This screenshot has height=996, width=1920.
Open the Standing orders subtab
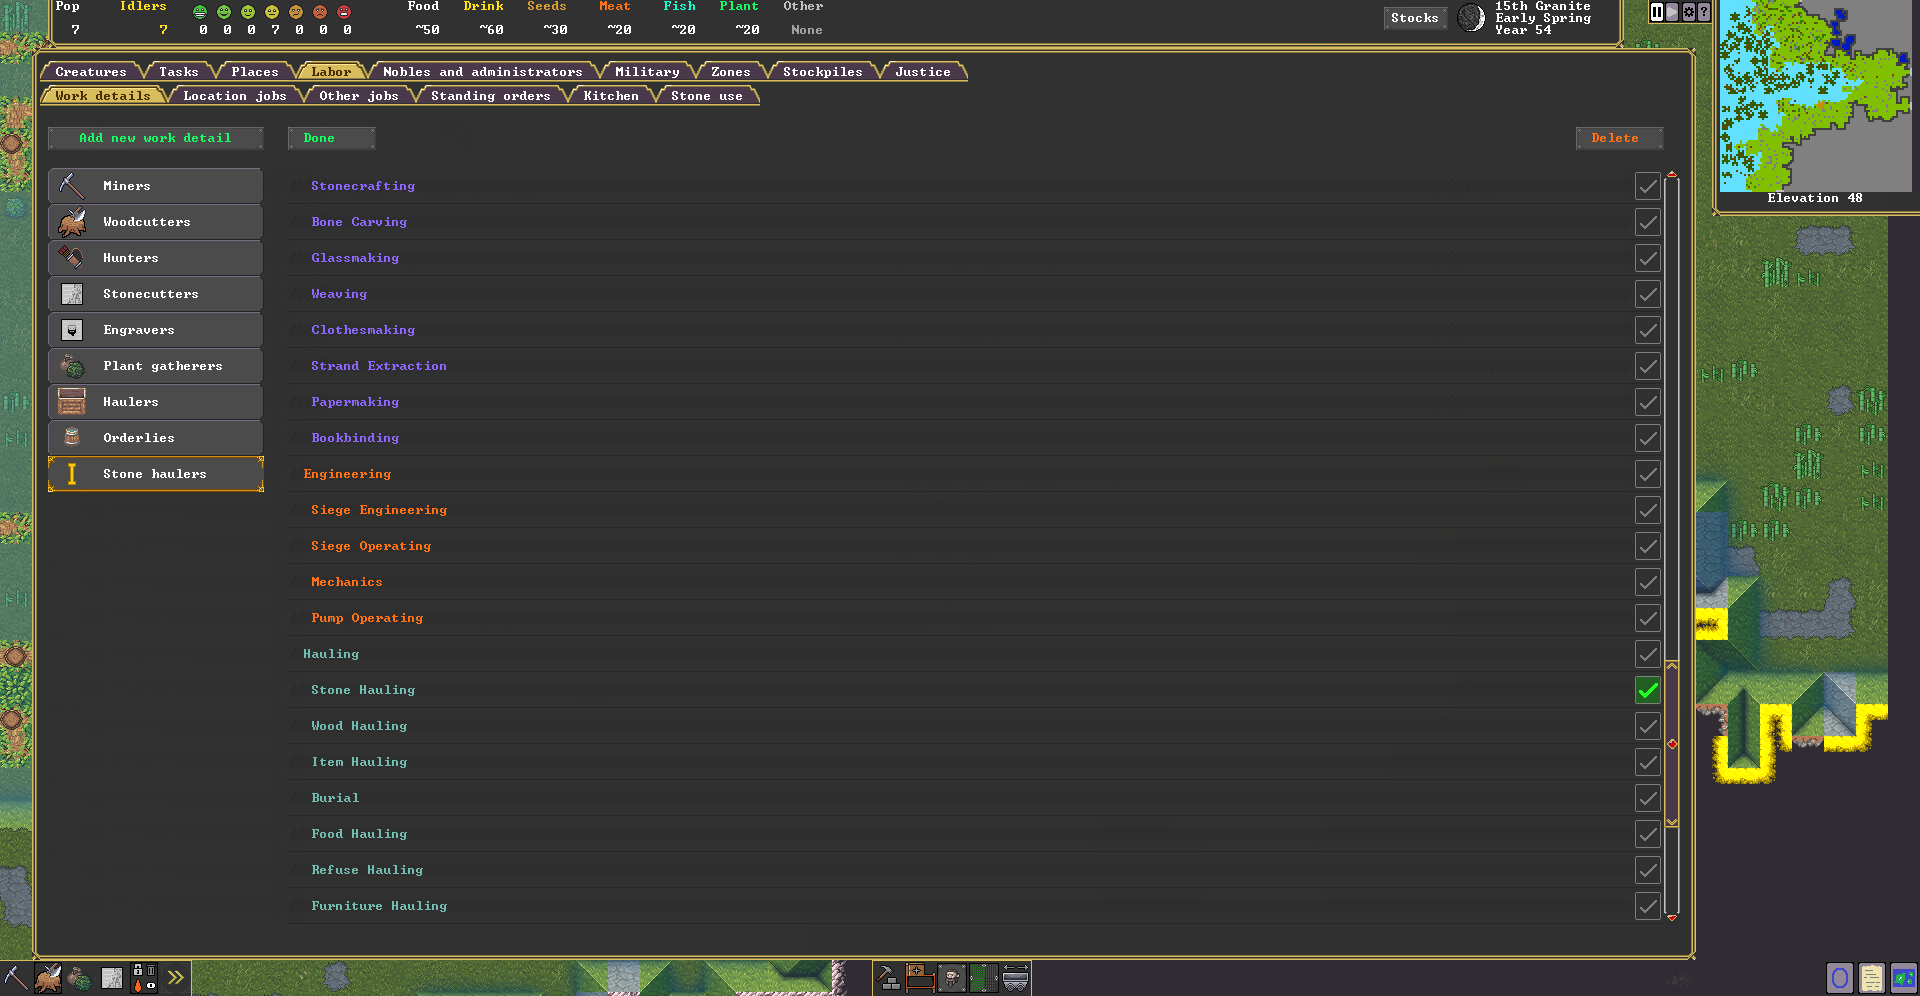tap(491, 96)
